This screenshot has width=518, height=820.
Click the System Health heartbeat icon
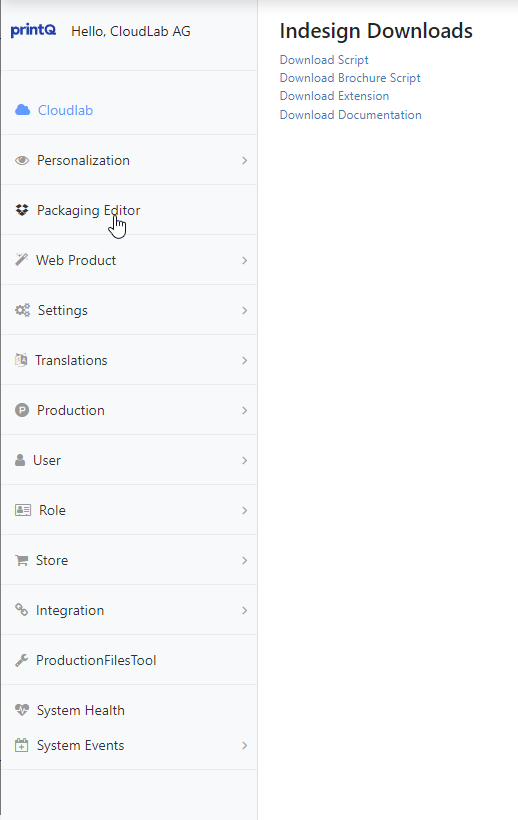[22, 710]
